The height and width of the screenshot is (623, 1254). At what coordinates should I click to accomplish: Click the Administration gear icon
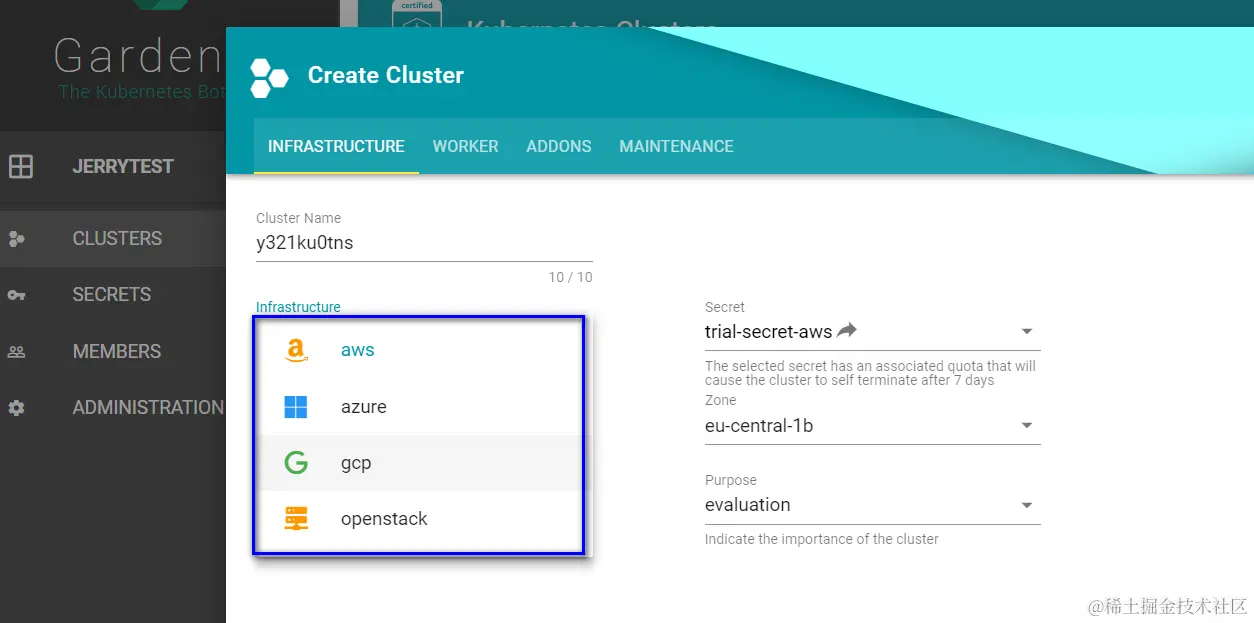coord(16,408)
